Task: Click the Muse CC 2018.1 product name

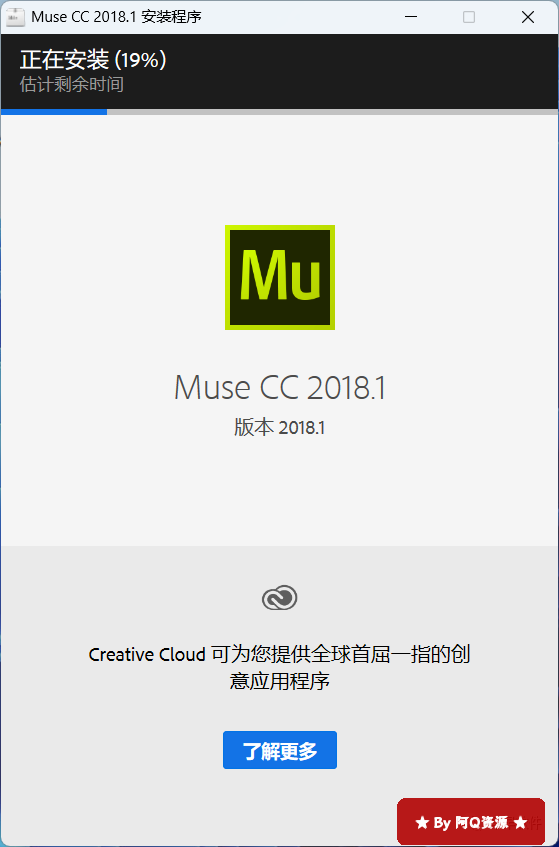Action: pyautogui.click(x=280, y=387)
